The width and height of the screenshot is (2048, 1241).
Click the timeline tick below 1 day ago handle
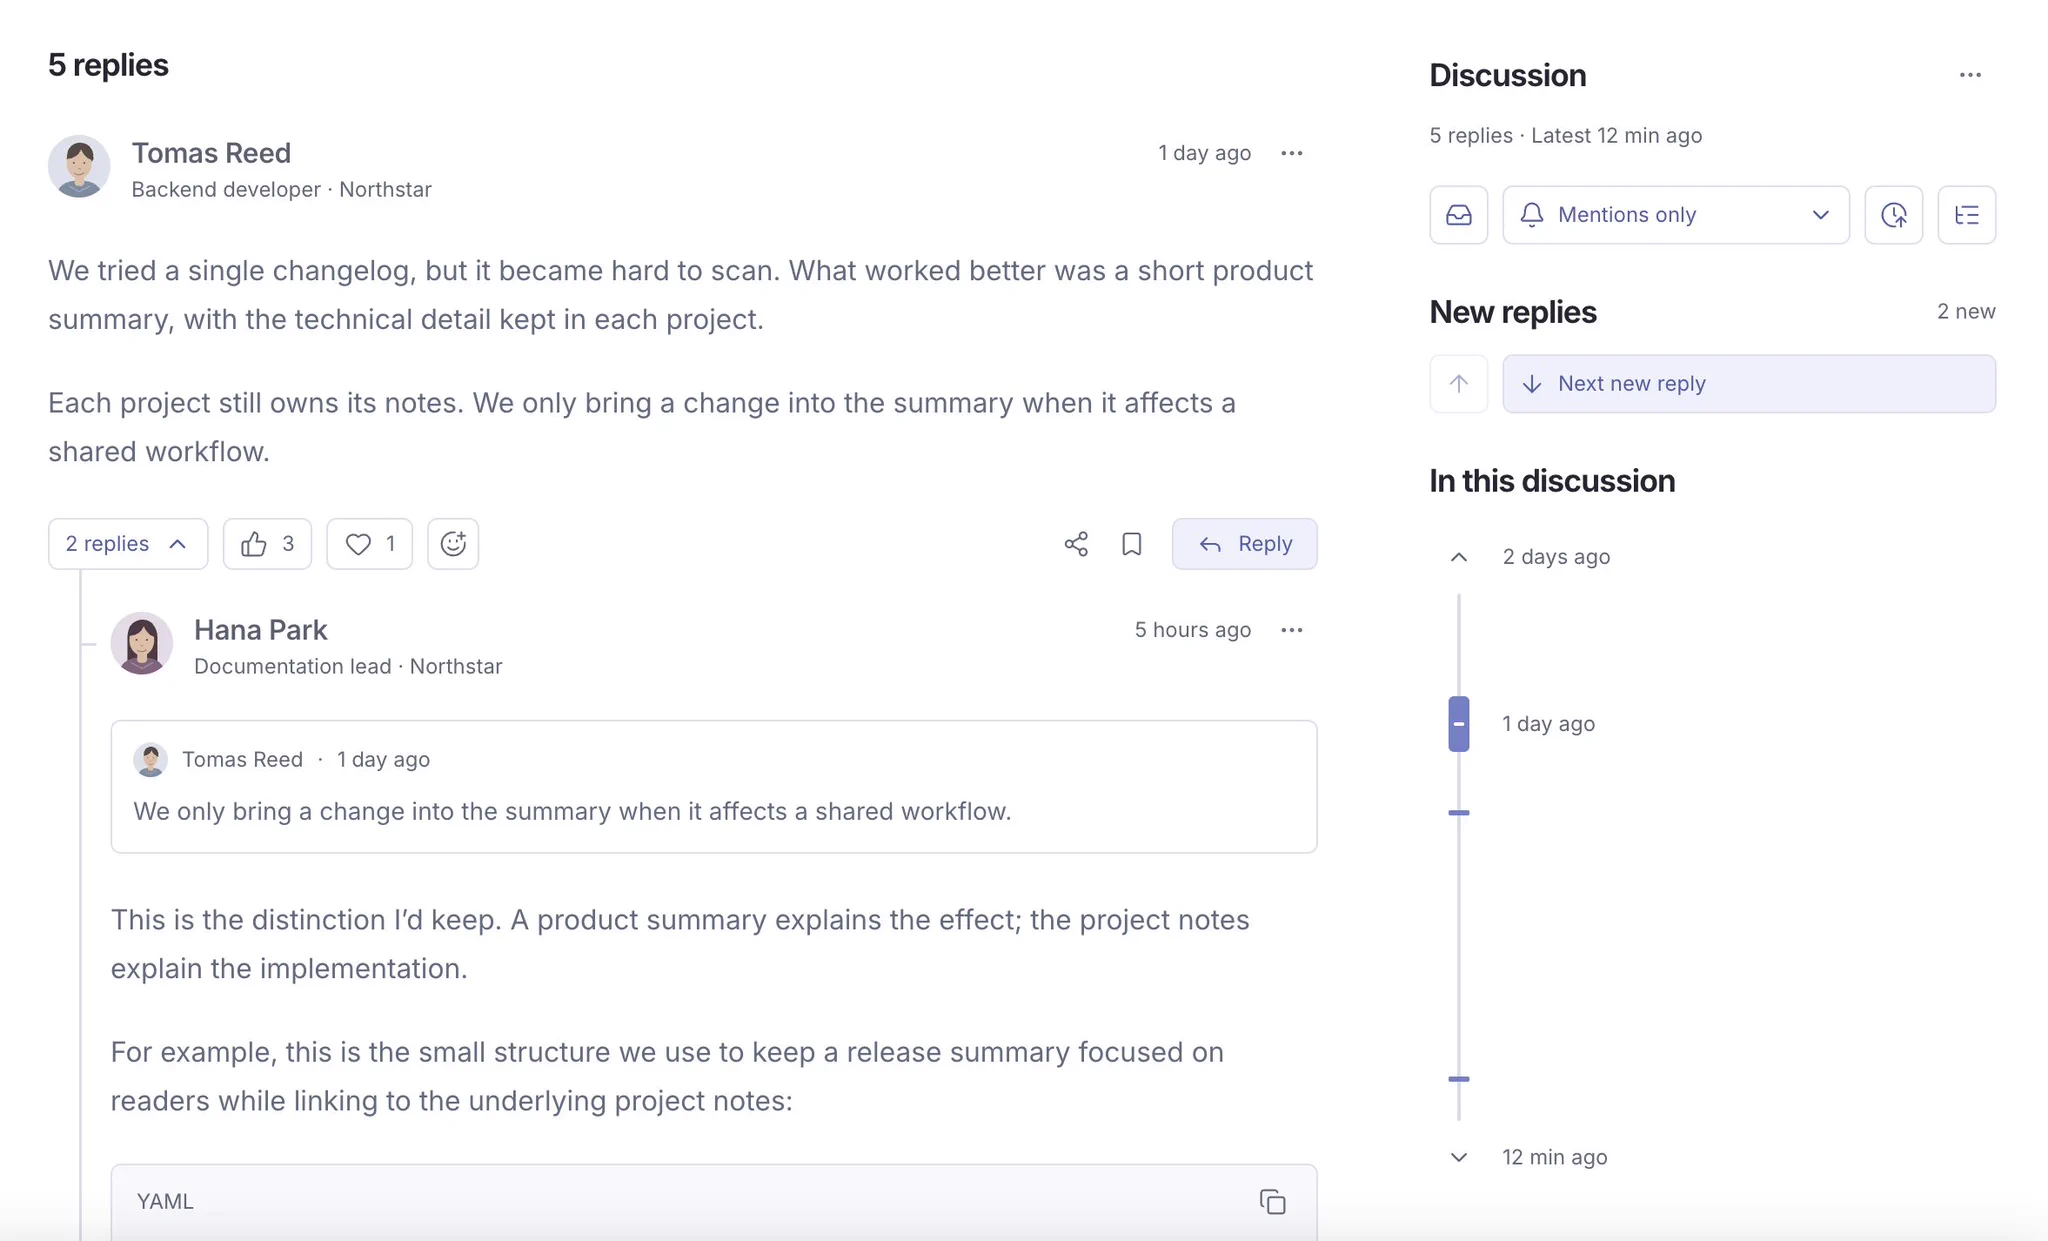(1459, 813)
